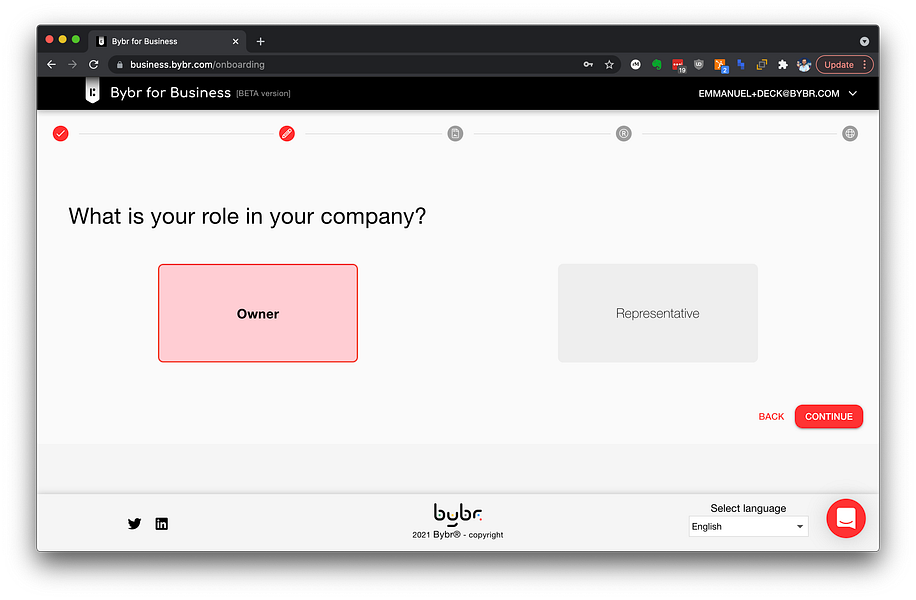Click CONTINUE to proceed
The image size is (916, 600).
[x=829, y=416]
